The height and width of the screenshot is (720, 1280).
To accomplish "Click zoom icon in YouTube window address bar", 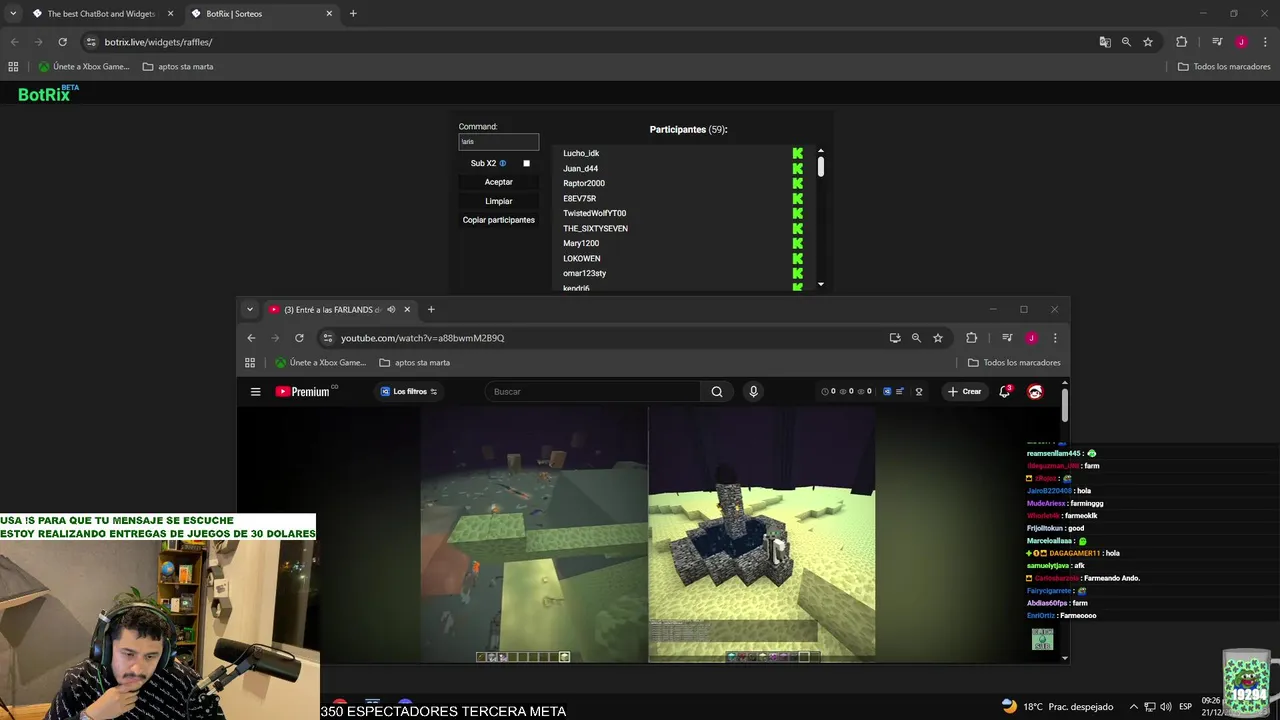I will (916, 338).
